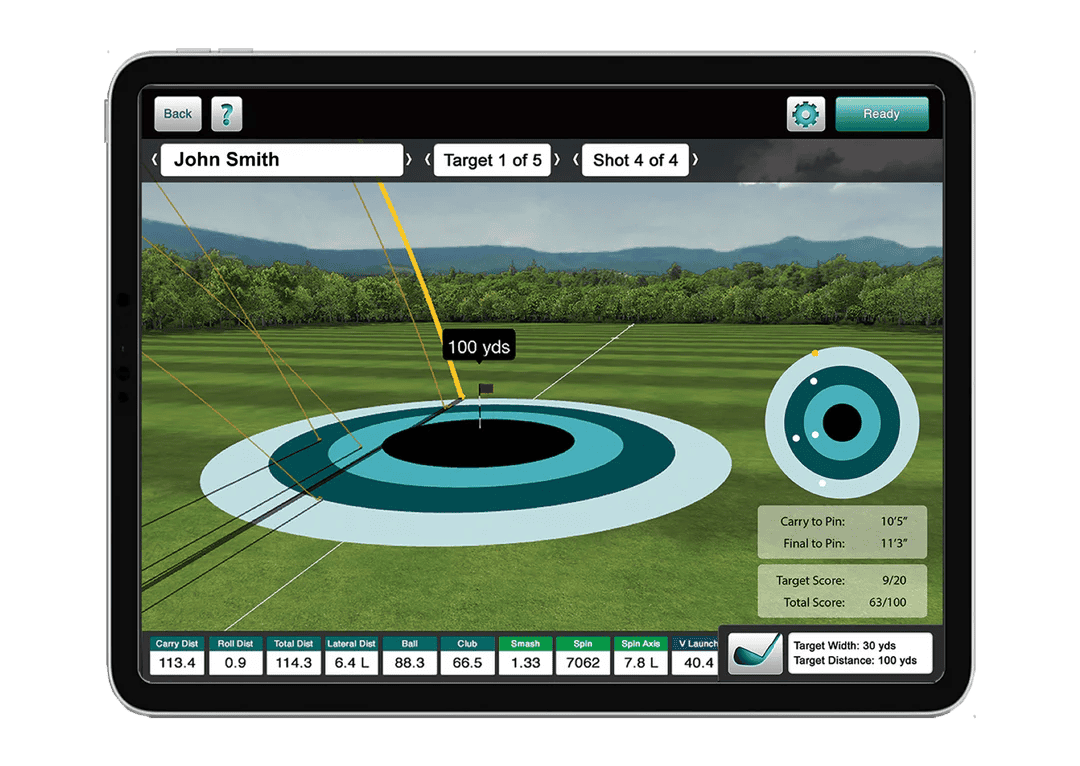Open the Target 1 of 5 selector
Screen dimensions: 1080x766
click(492, 160)
